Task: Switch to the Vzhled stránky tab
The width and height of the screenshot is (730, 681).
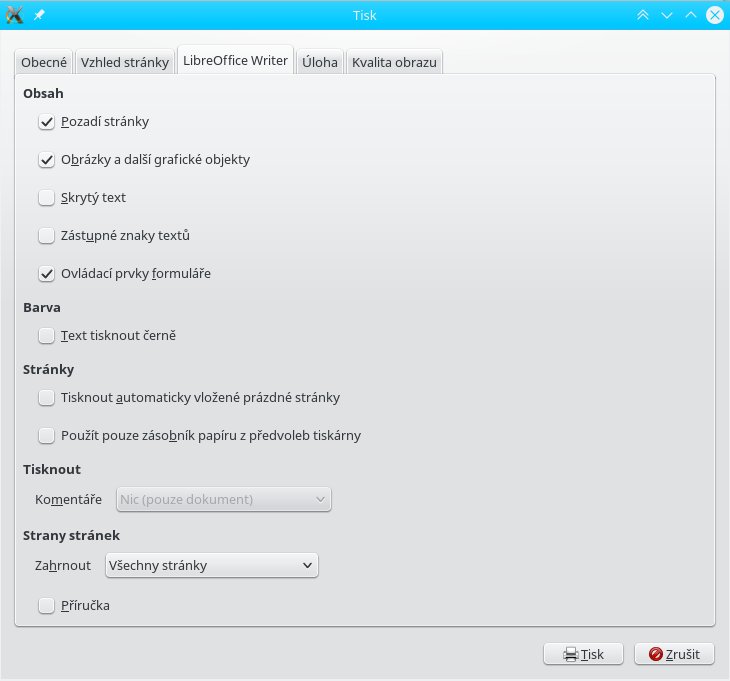Action: 125,62
